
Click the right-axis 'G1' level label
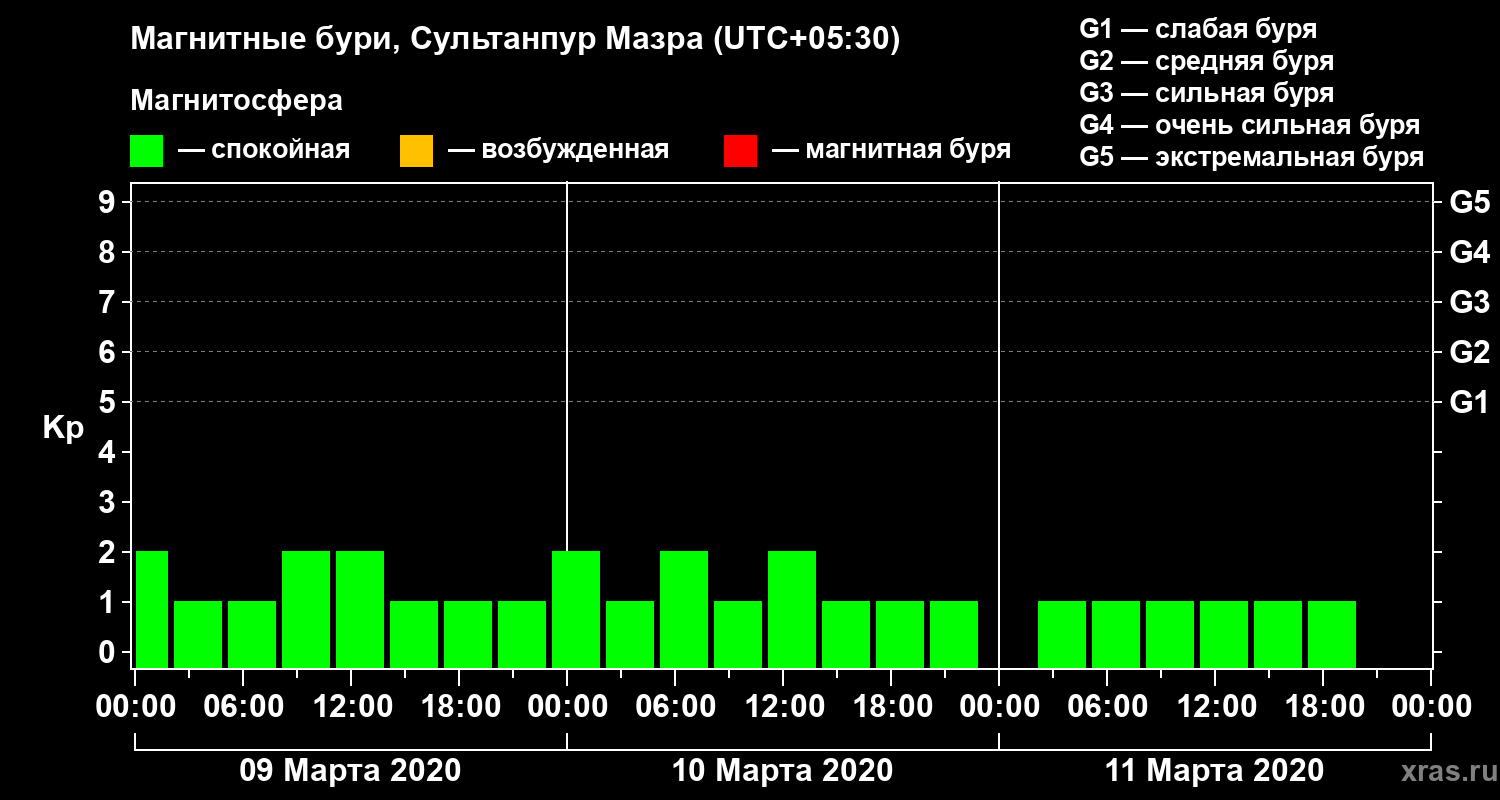pyautogui.click(x=1469, y=402)
